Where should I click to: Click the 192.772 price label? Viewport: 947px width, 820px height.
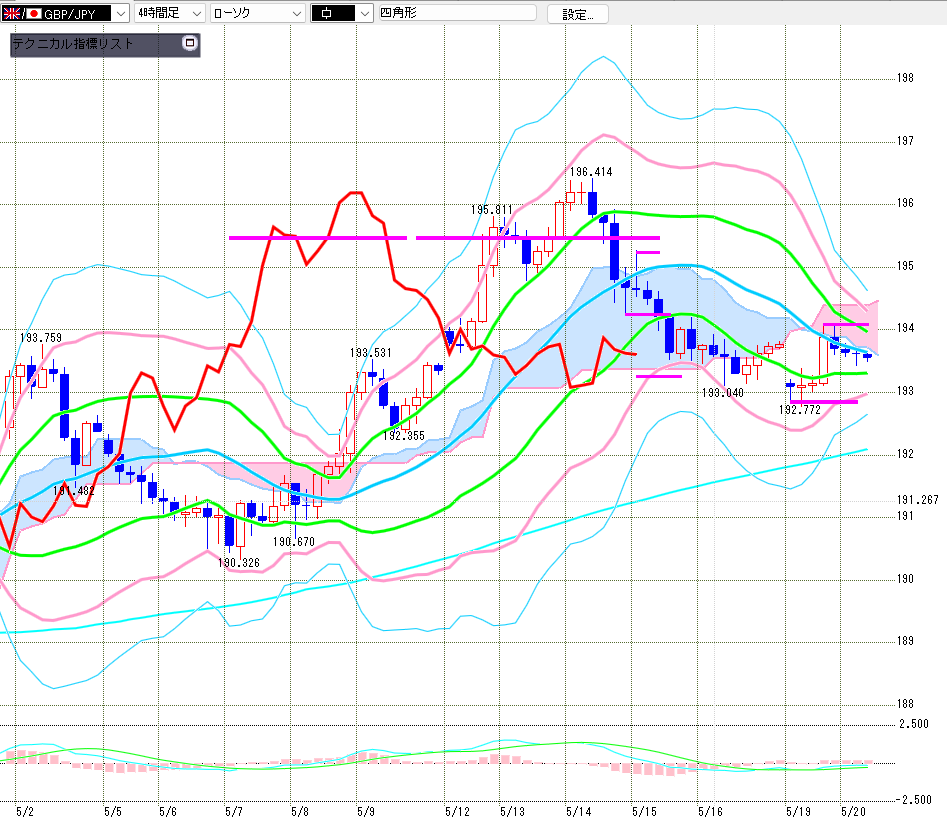[800, 410]
